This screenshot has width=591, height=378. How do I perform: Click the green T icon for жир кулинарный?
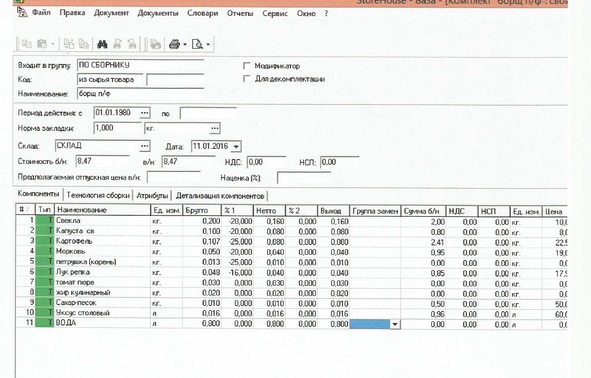pos(45,292)
